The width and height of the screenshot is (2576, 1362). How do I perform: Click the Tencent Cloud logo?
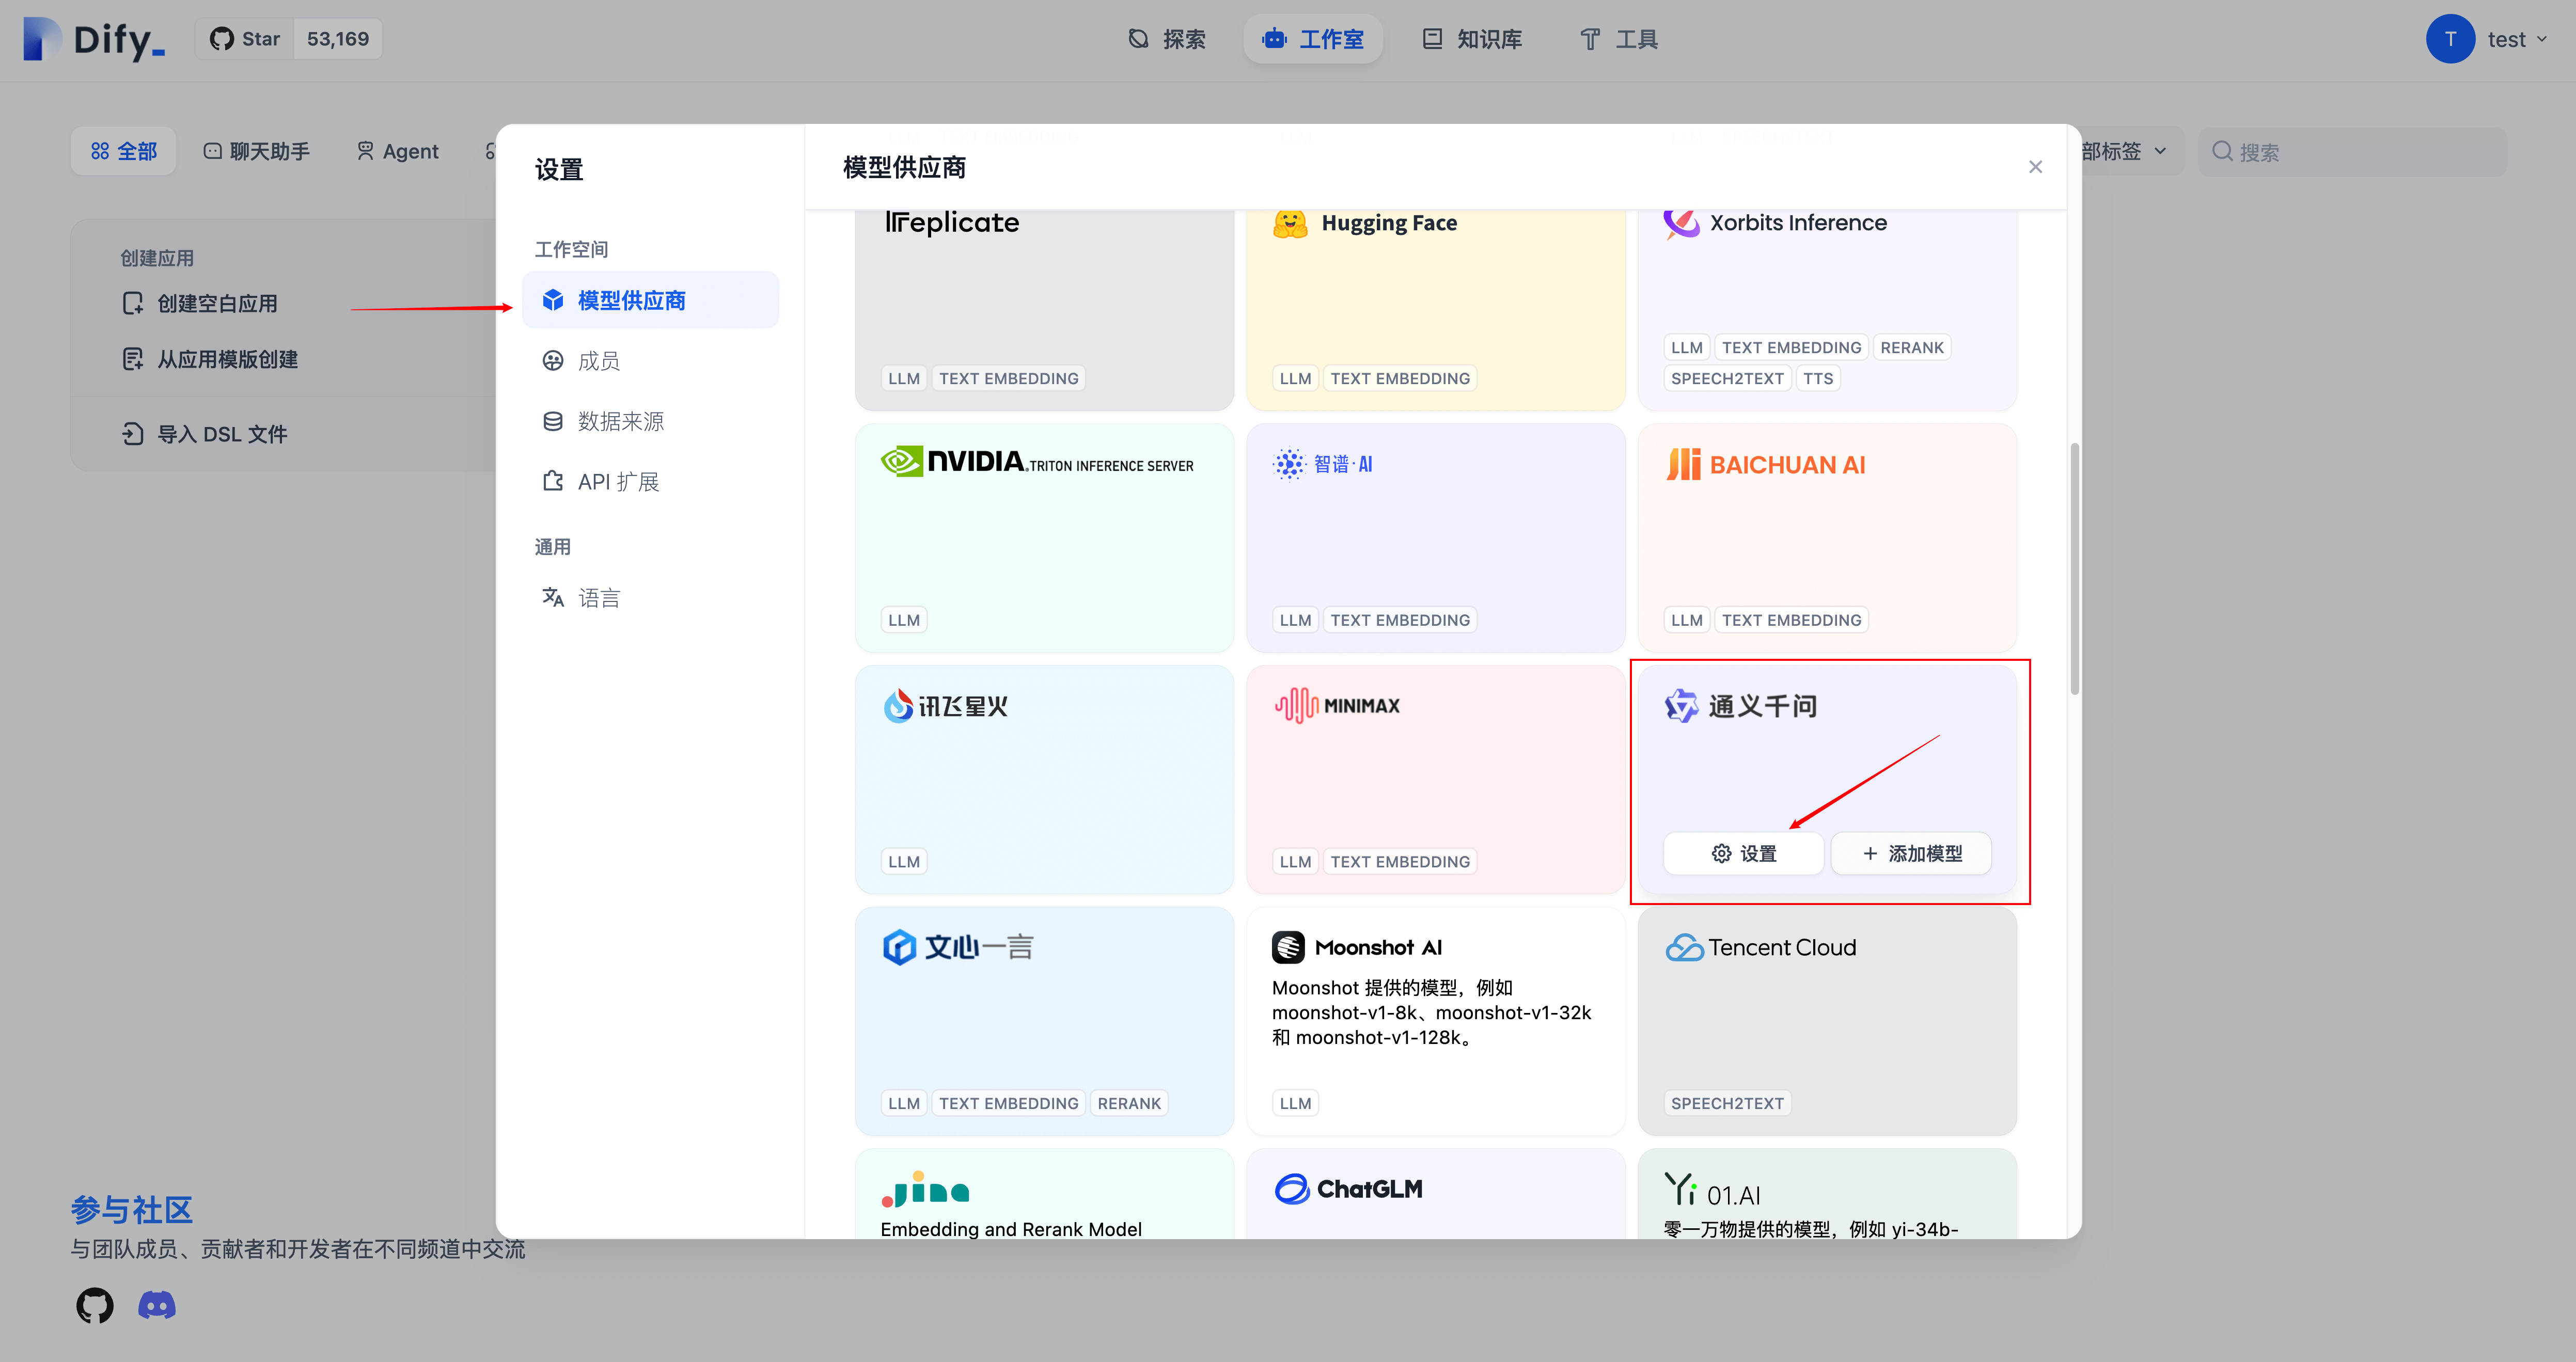tap(1760, 947)
